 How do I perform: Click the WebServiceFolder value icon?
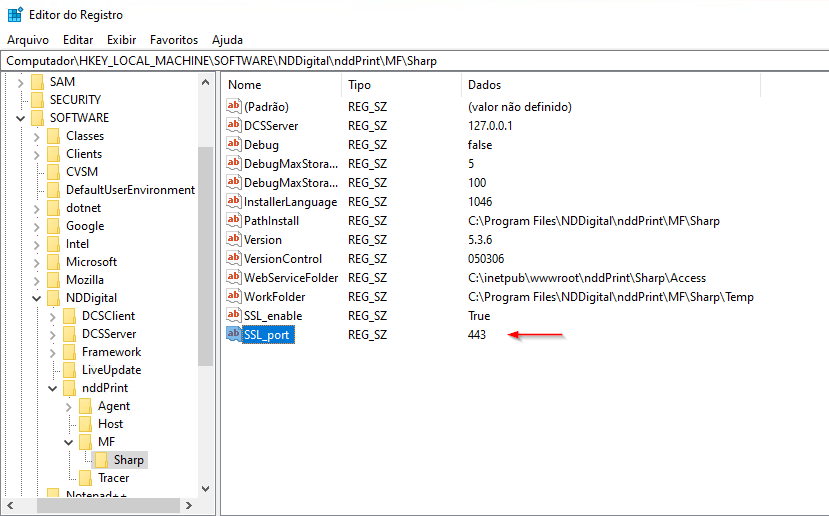pyautogui.click(x=233, y=278)
